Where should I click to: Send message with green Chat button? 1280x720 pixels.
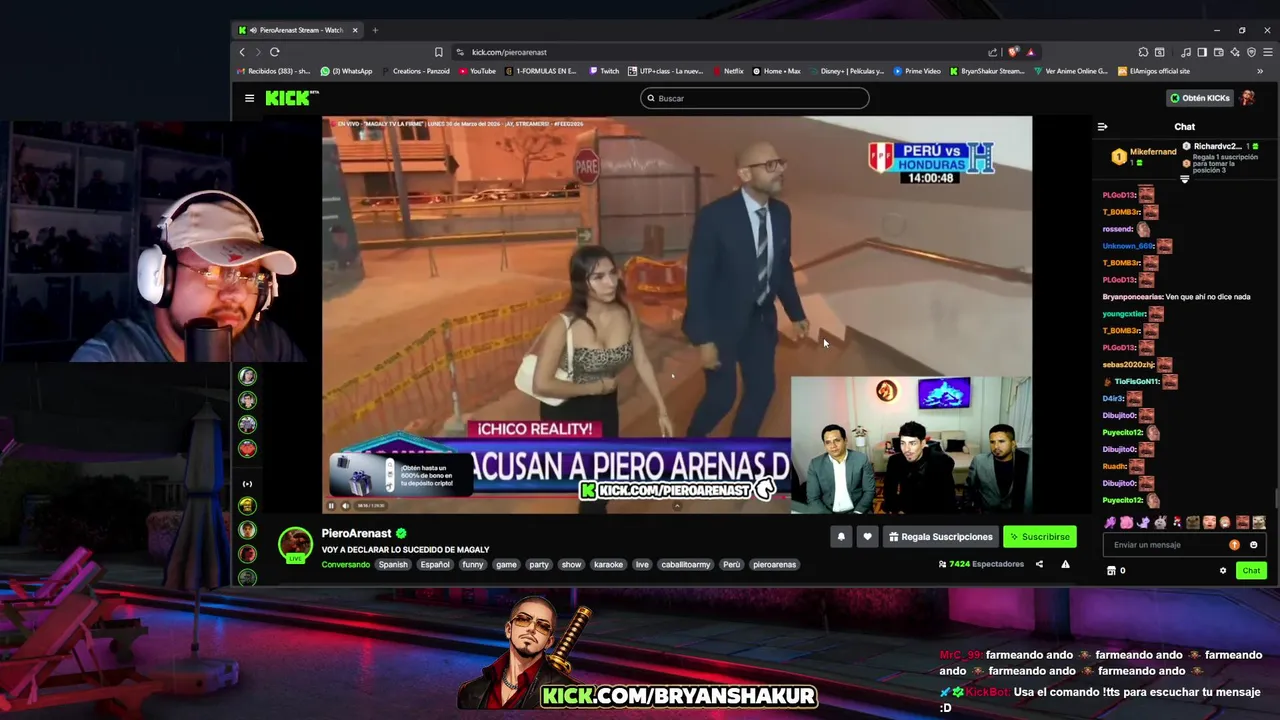pyautogui.click(x=1251, y=571)
